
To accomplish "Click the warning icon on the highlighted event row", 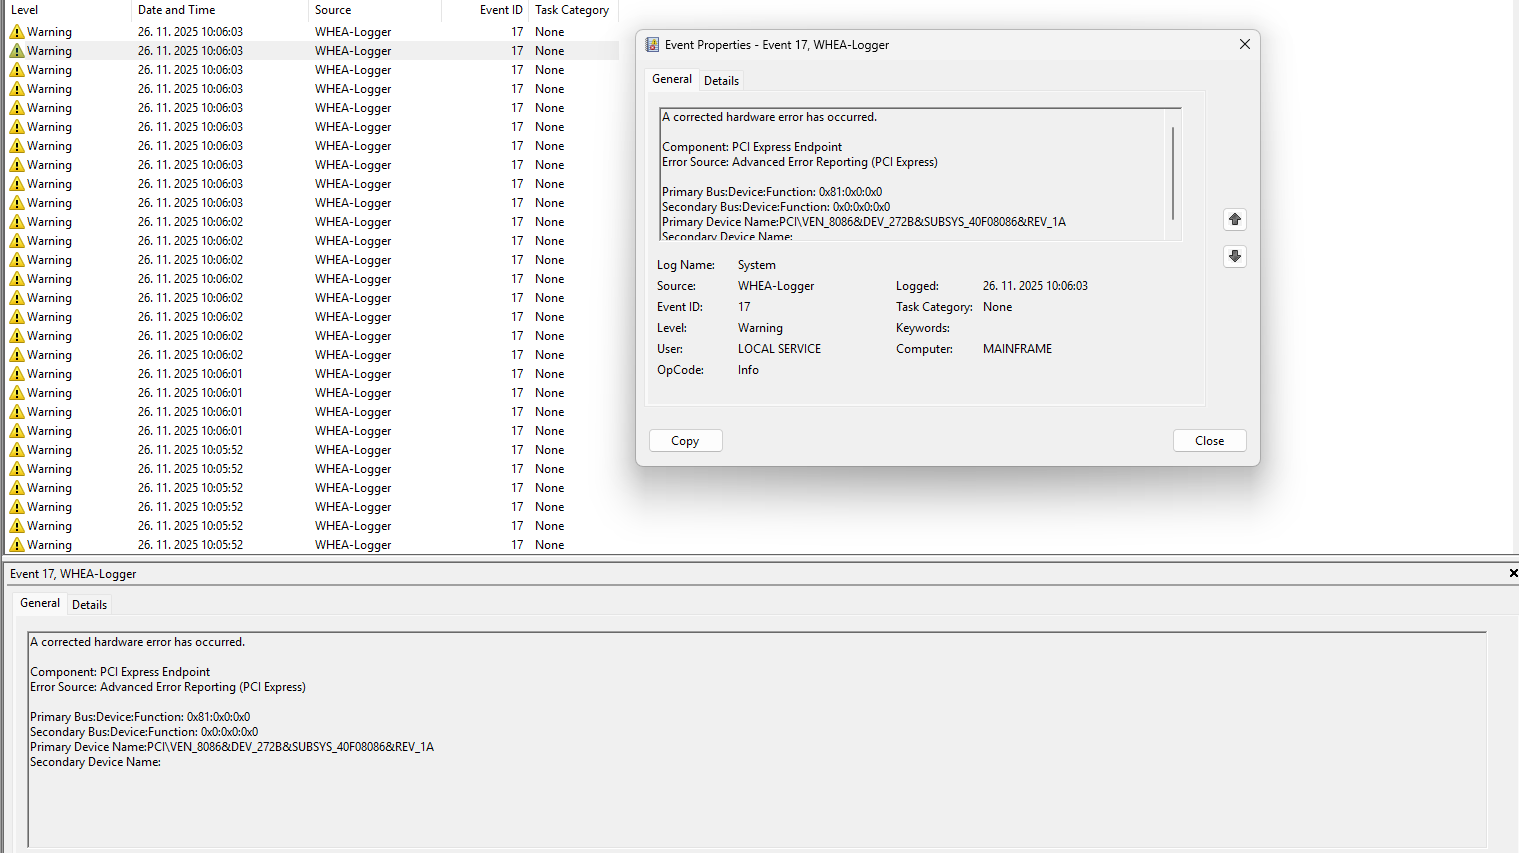I will click(17, 51).
